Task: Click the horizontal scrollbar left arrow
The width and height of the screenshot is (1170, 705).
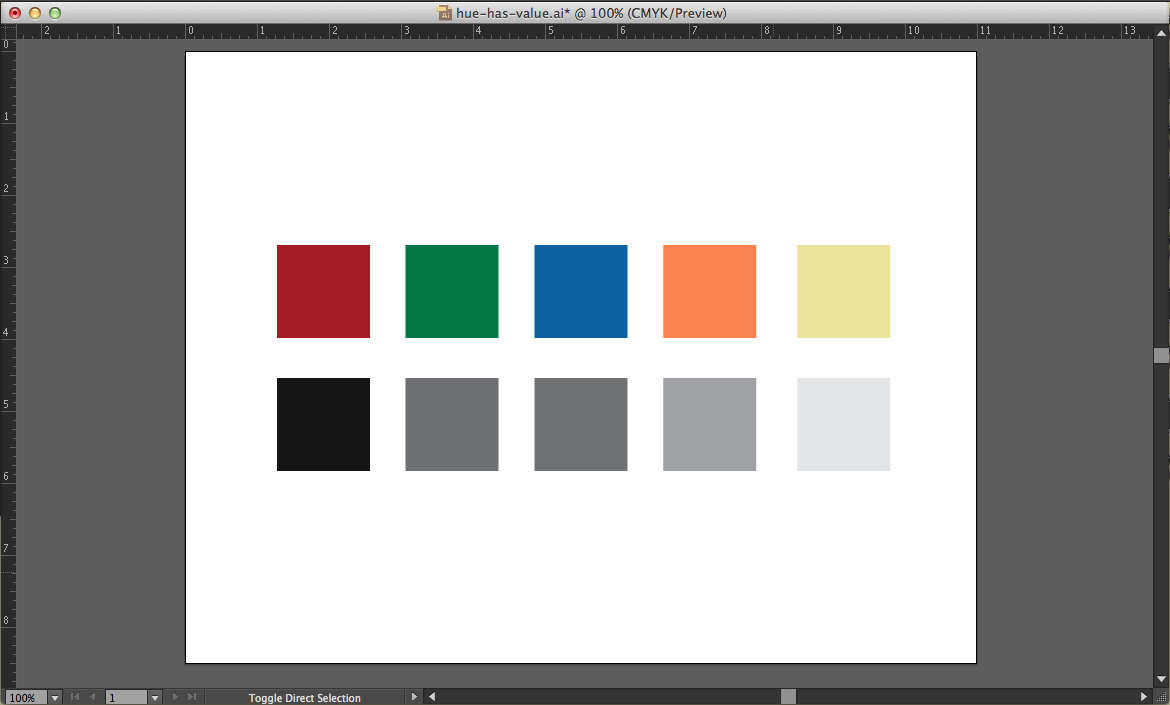Action: pos(431,697)
